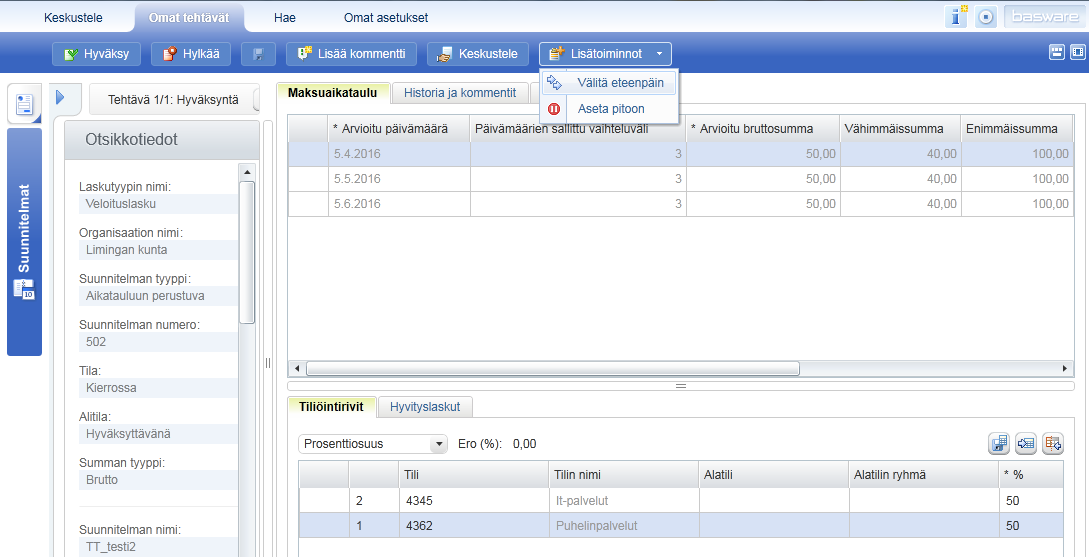Open the Omat asetukset navigation tab

coord(385,17)
